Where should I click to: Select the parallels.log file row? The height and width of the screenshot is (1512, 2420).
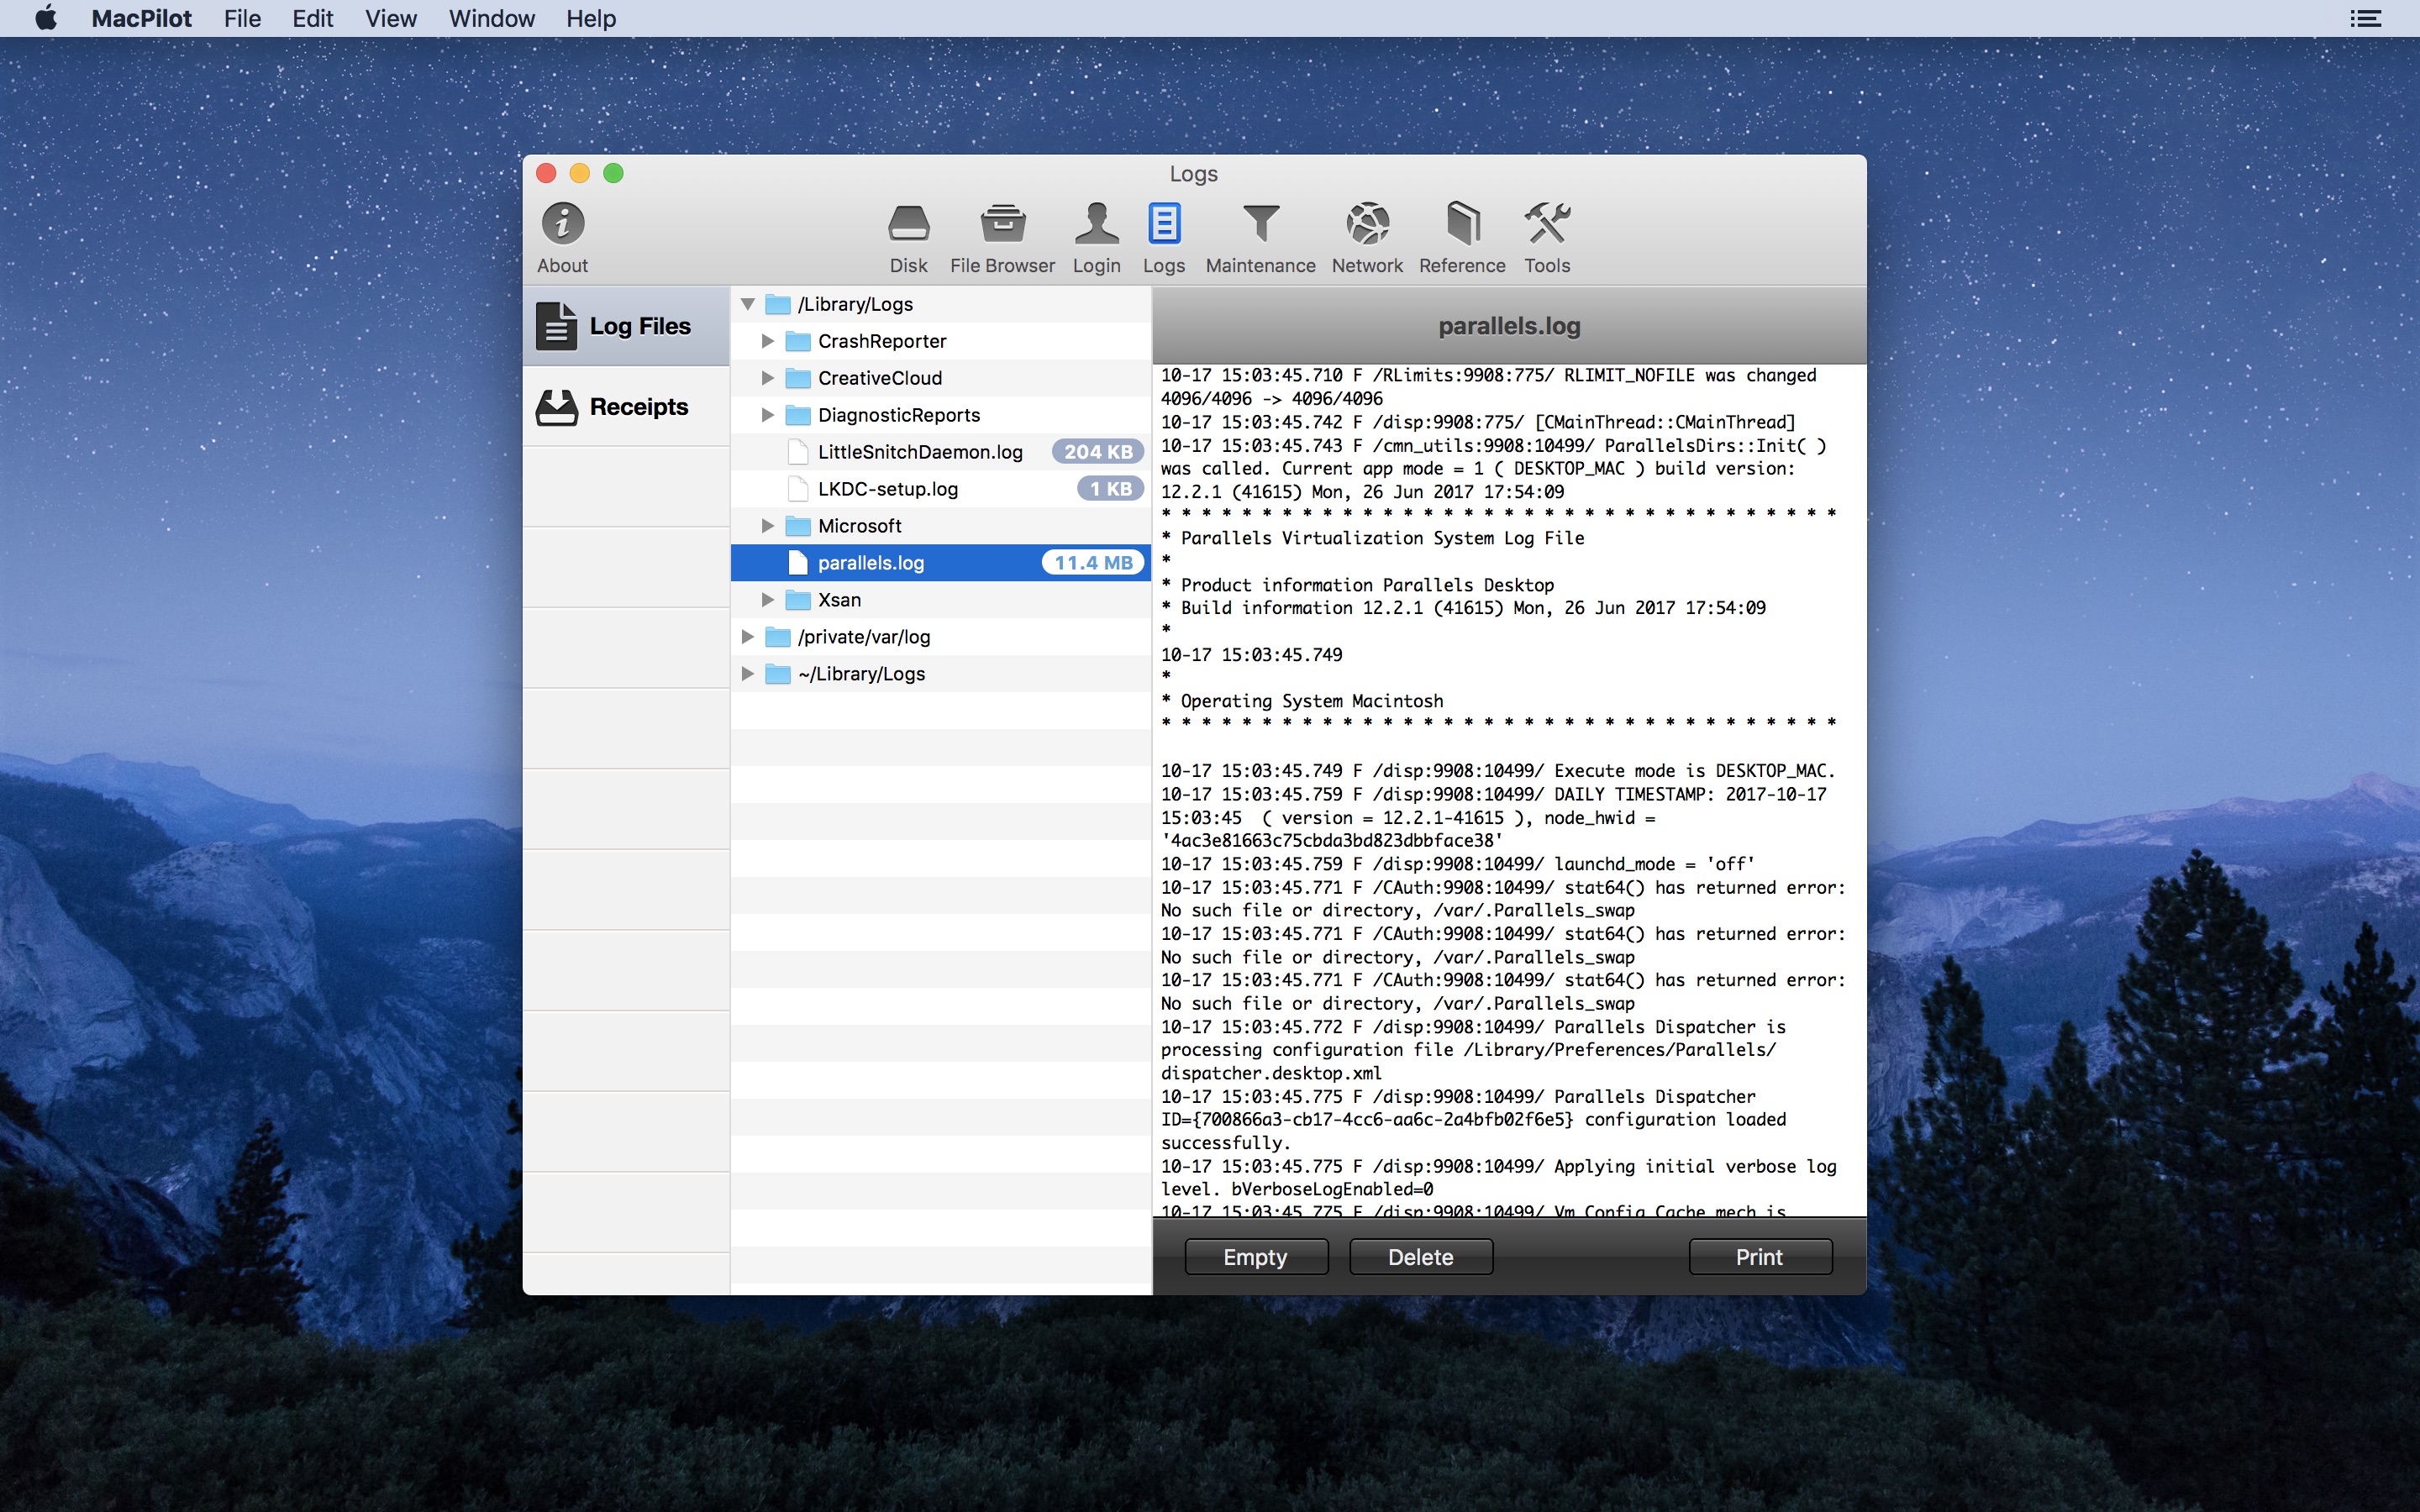click(940, 563)
